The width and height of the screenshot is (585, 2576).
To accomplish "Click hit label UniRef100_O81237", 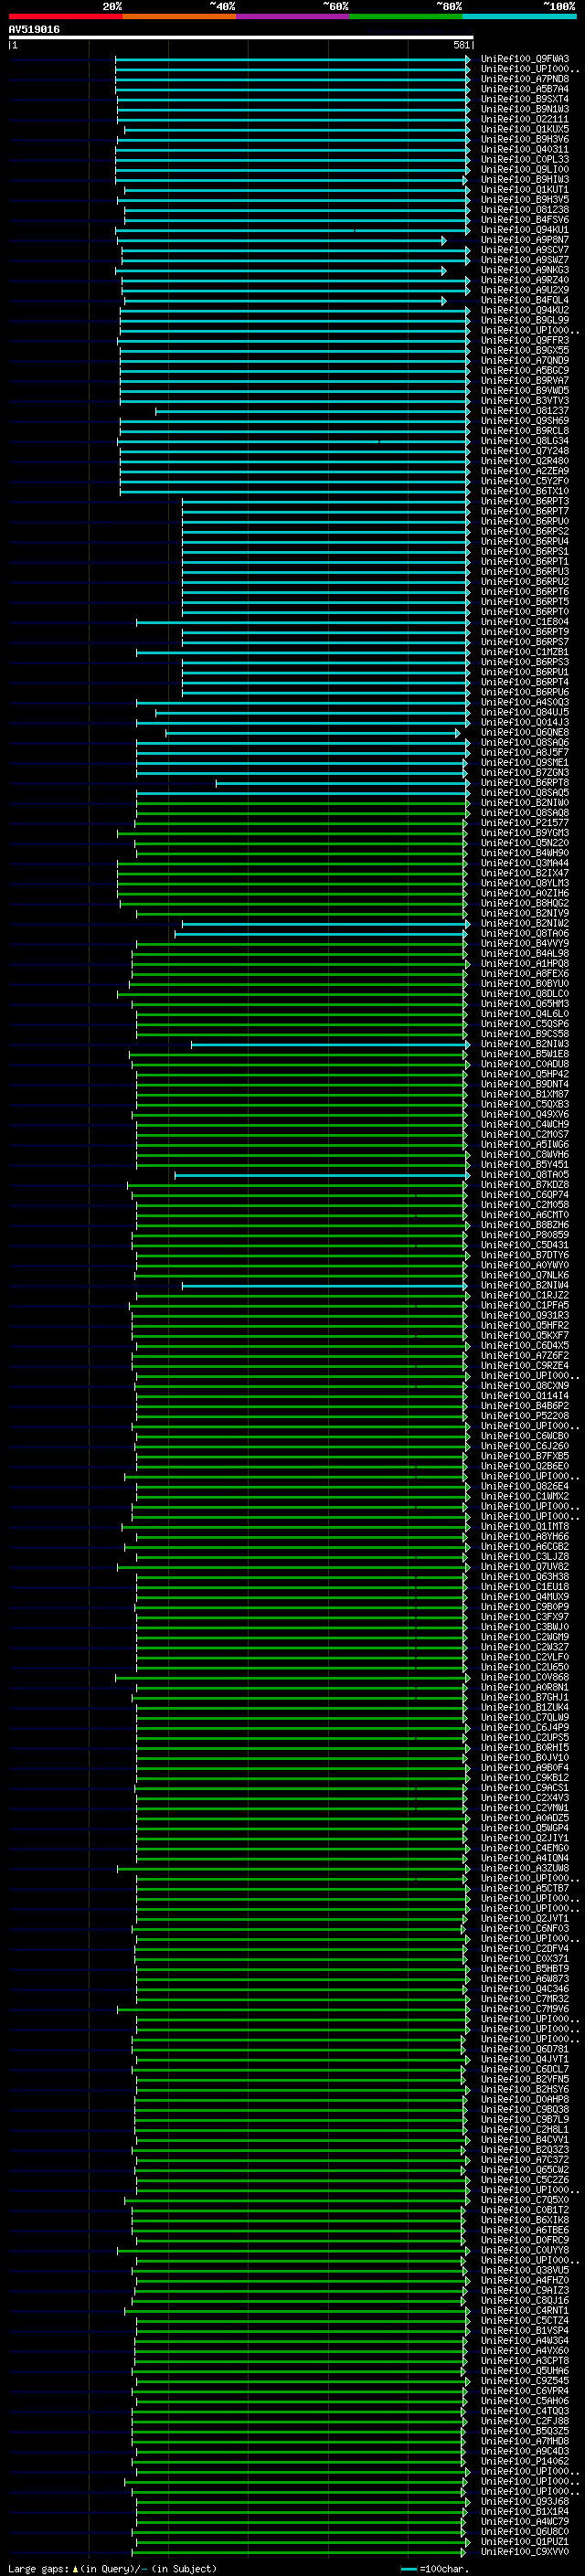I will click(x=525, y=411).
